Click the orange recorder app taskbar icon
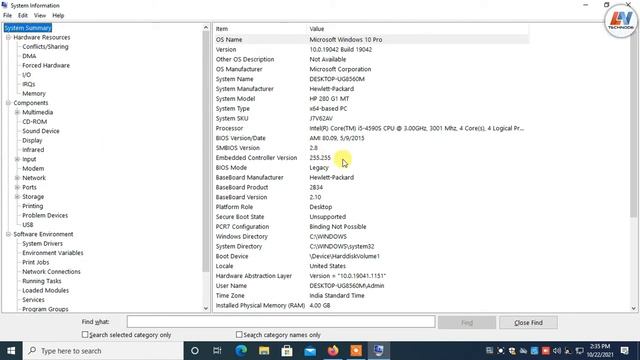640x360 pixels. [356, 351]
